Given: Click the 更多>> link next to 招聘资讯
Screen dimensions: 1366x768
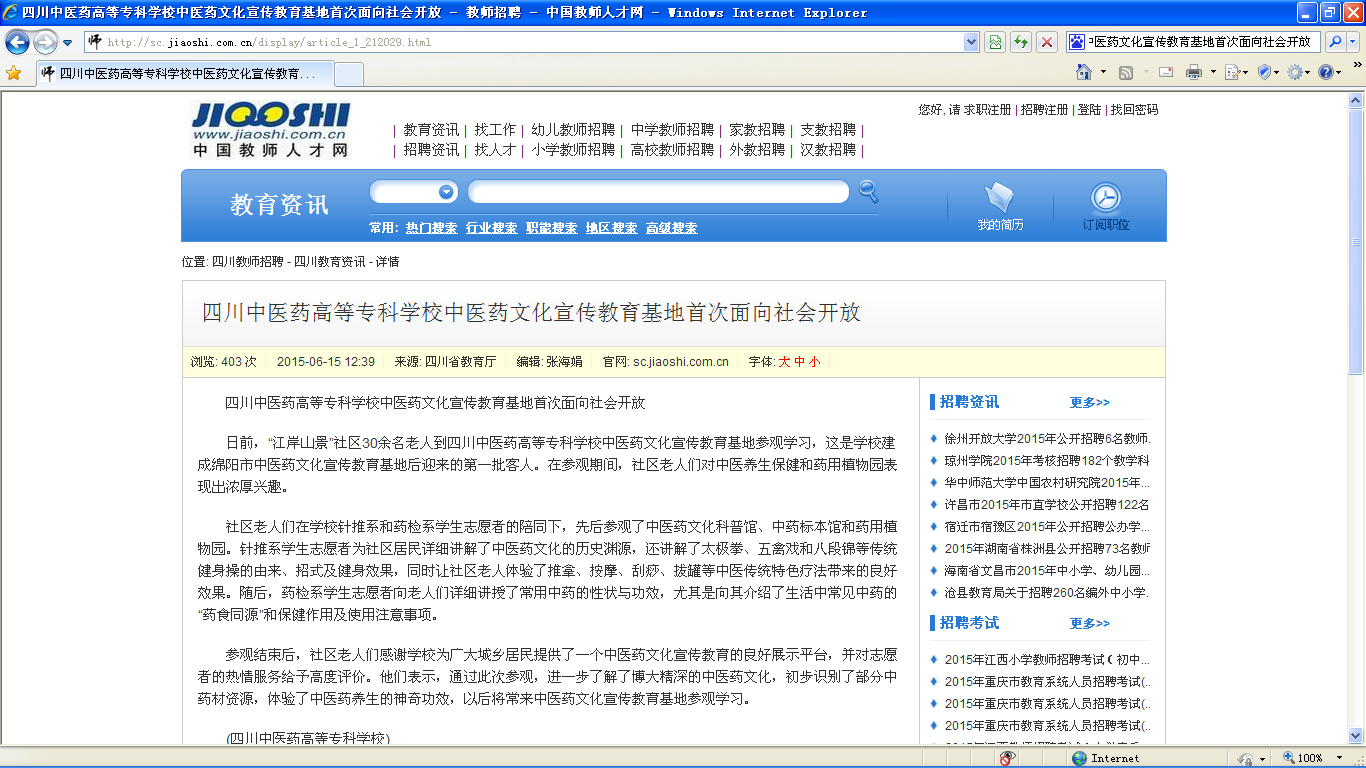Looking at the screenshot, I should point(1089,402).
